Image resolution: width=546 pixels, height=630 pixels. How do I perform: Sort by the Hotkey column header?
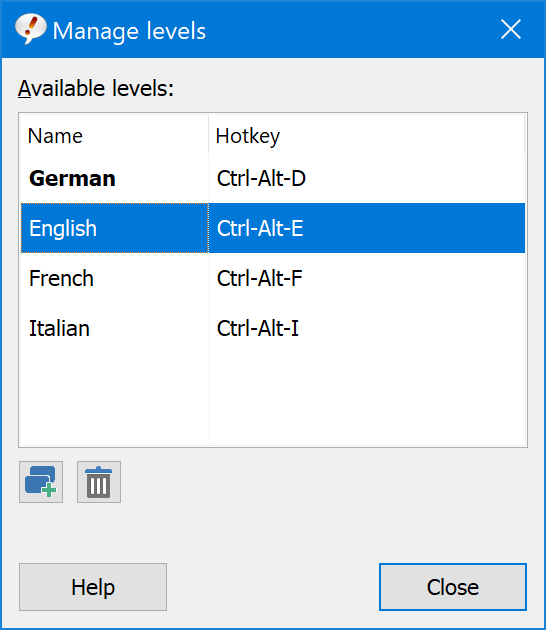pos(366,135)
